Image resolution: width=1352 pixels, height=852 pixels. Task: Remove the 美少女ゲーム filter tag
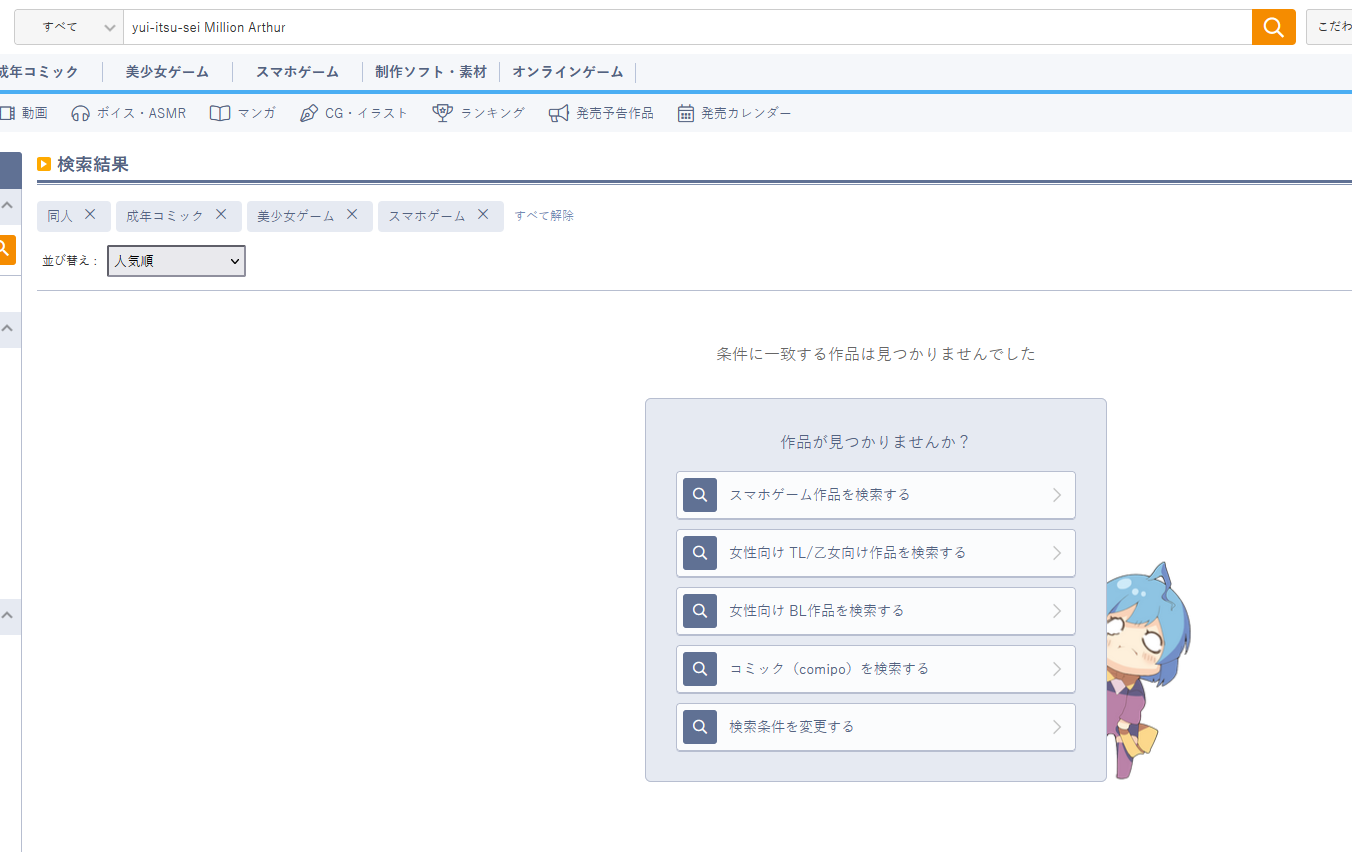[x=352, y=214]
